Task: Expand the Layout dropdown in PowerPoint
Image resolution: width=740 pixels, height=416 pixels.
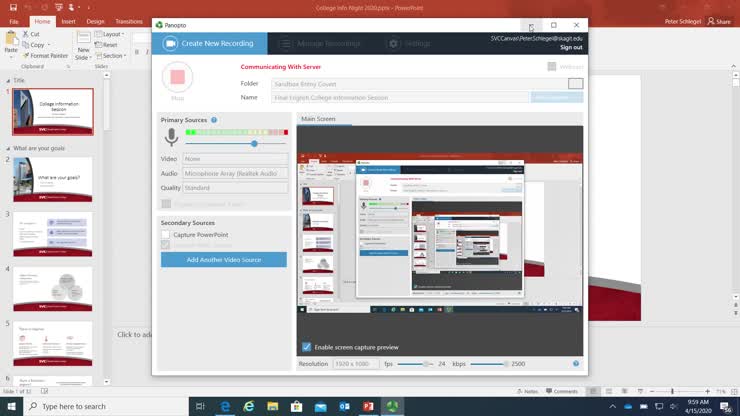Action: tap(110, 34)
